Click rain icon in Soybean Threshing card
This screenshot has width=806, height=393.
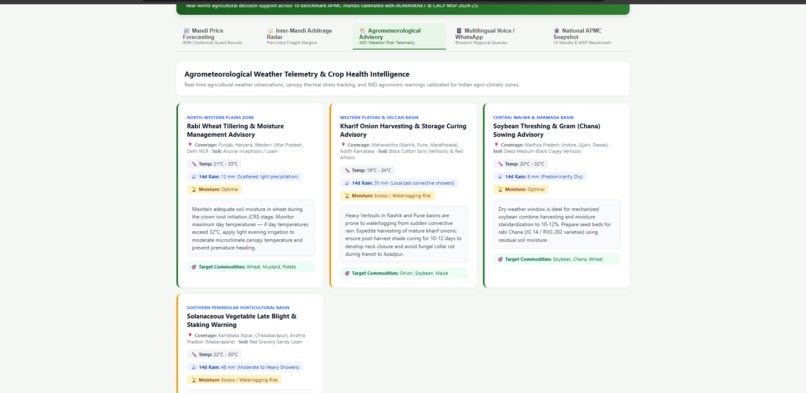tap(500, 177)
